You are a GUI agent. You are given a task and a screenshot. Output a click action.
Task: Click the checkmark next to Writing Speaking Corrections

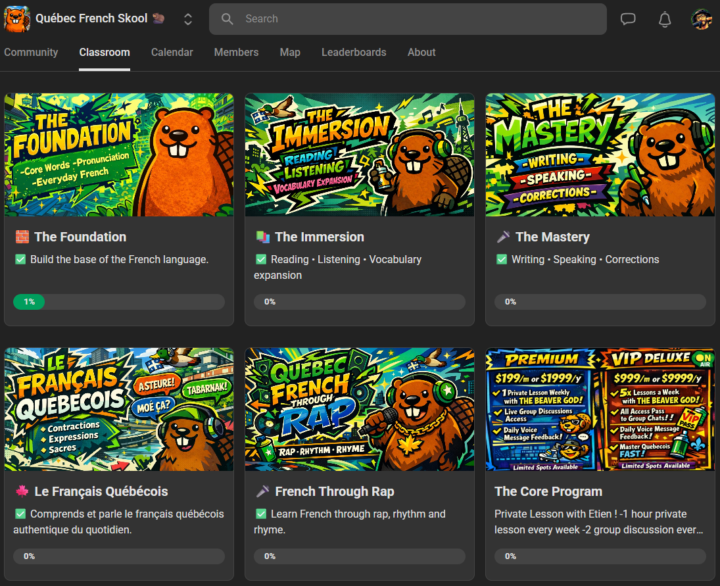click(502, 260)
